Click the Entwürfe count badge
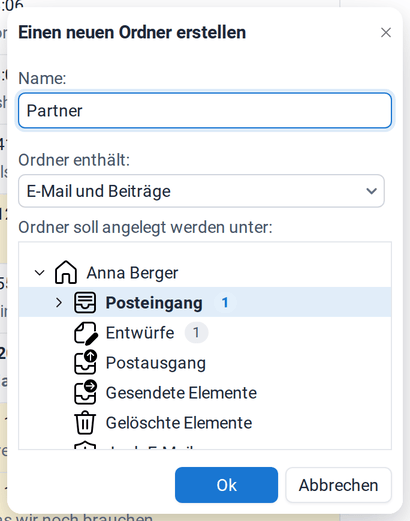This screenshot has height=521, width=410. (196, 333)
